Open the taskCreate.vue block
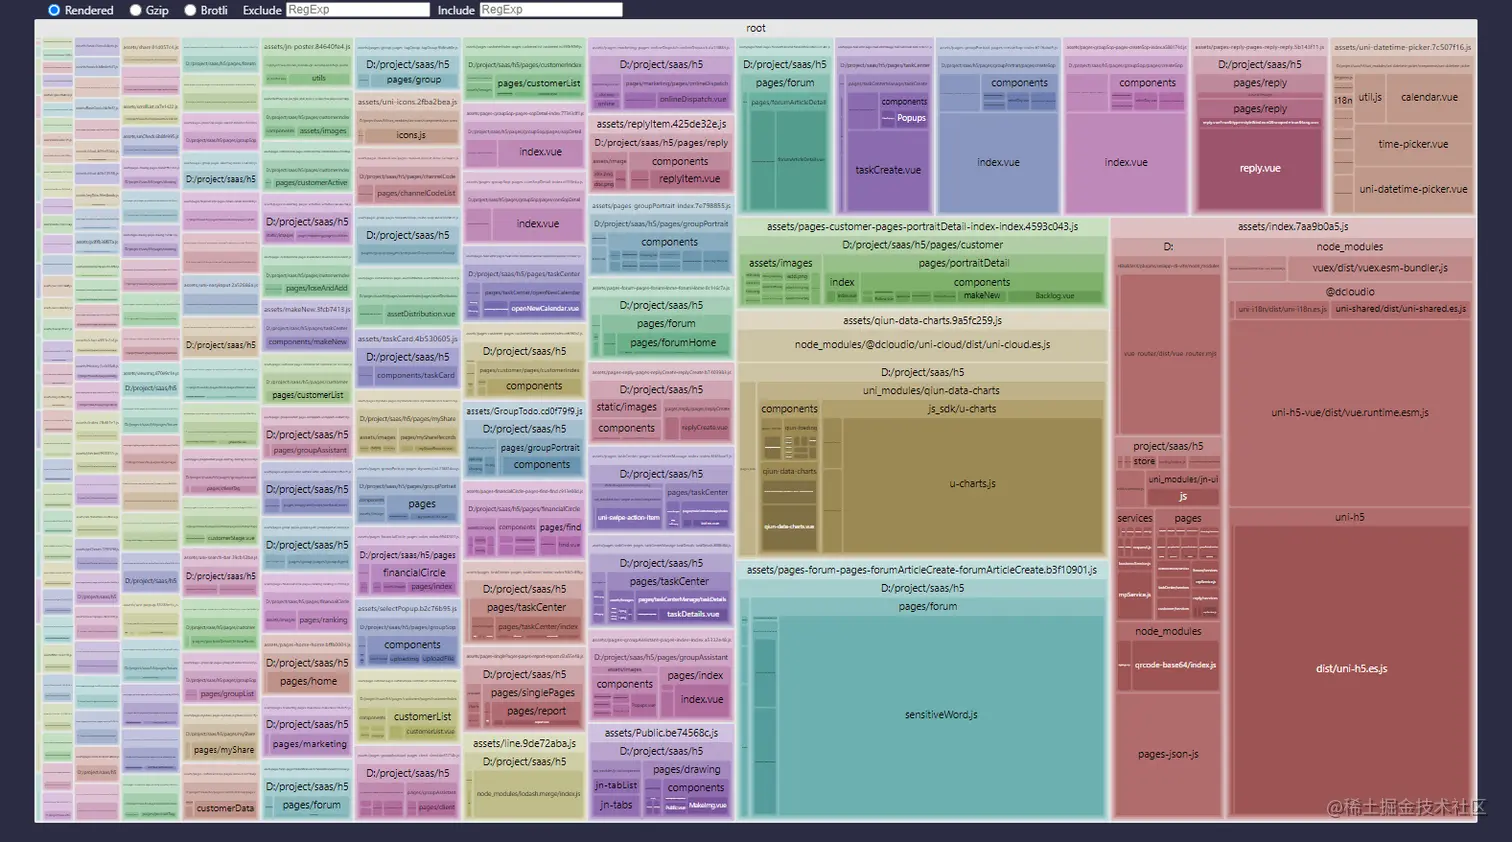 887,170
